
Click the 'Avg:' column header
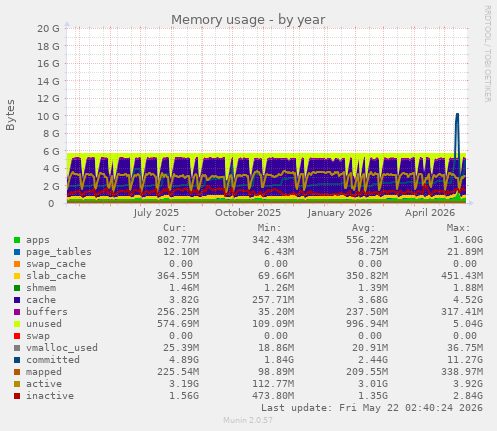(x=364, y=228)
